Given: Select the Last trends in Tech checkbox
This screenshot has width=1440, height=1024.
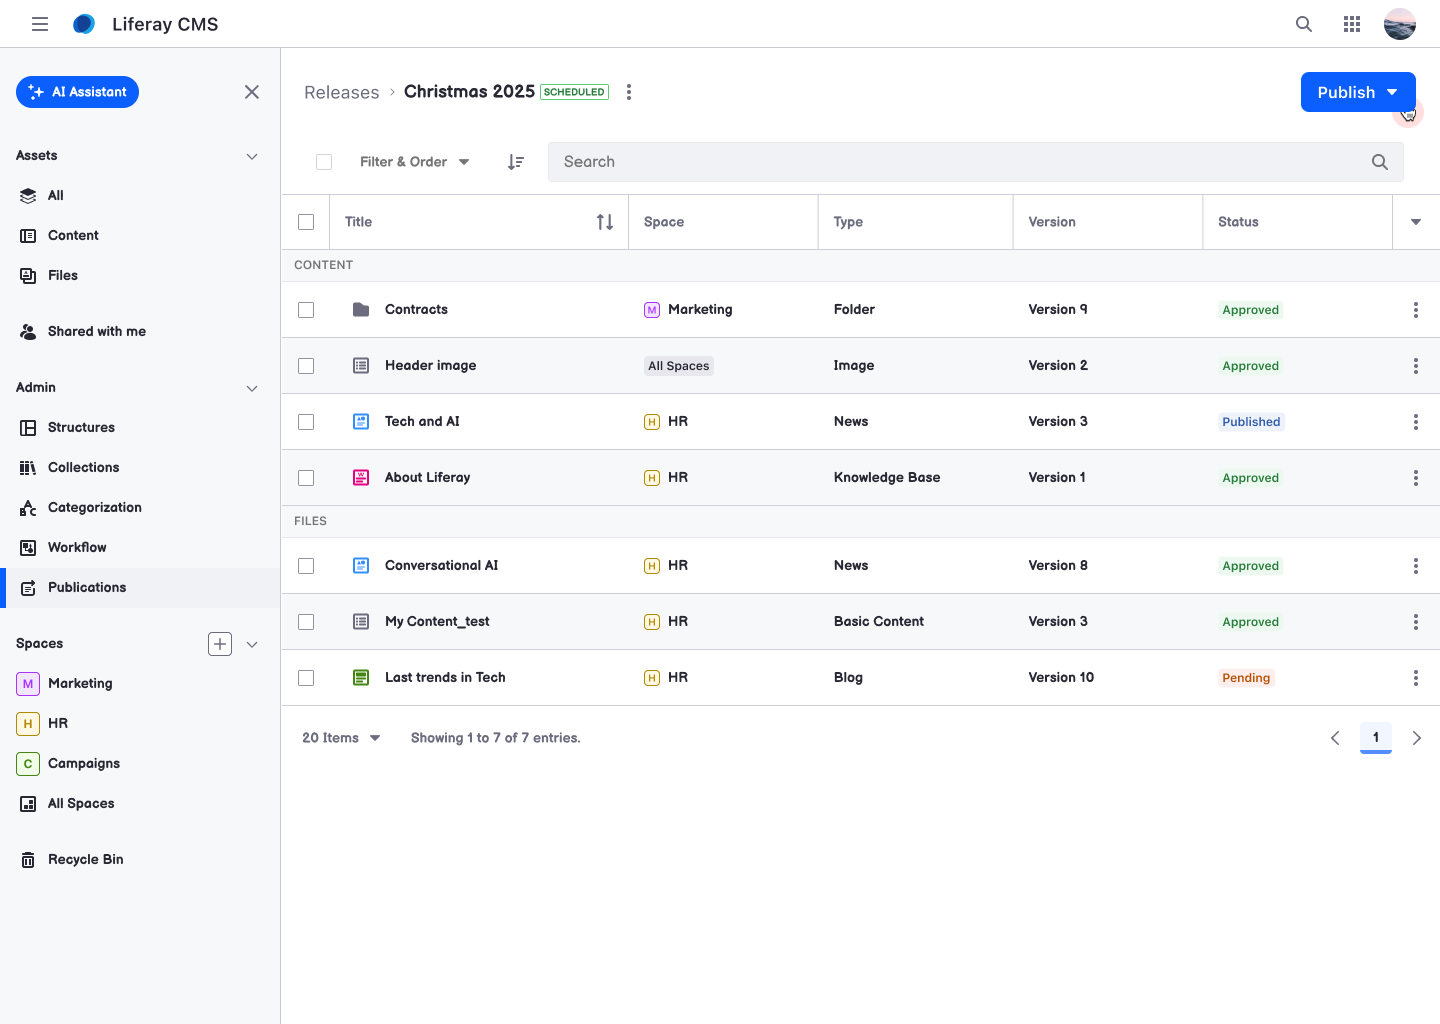Looking at the screenshot, I should pos(306,678).
